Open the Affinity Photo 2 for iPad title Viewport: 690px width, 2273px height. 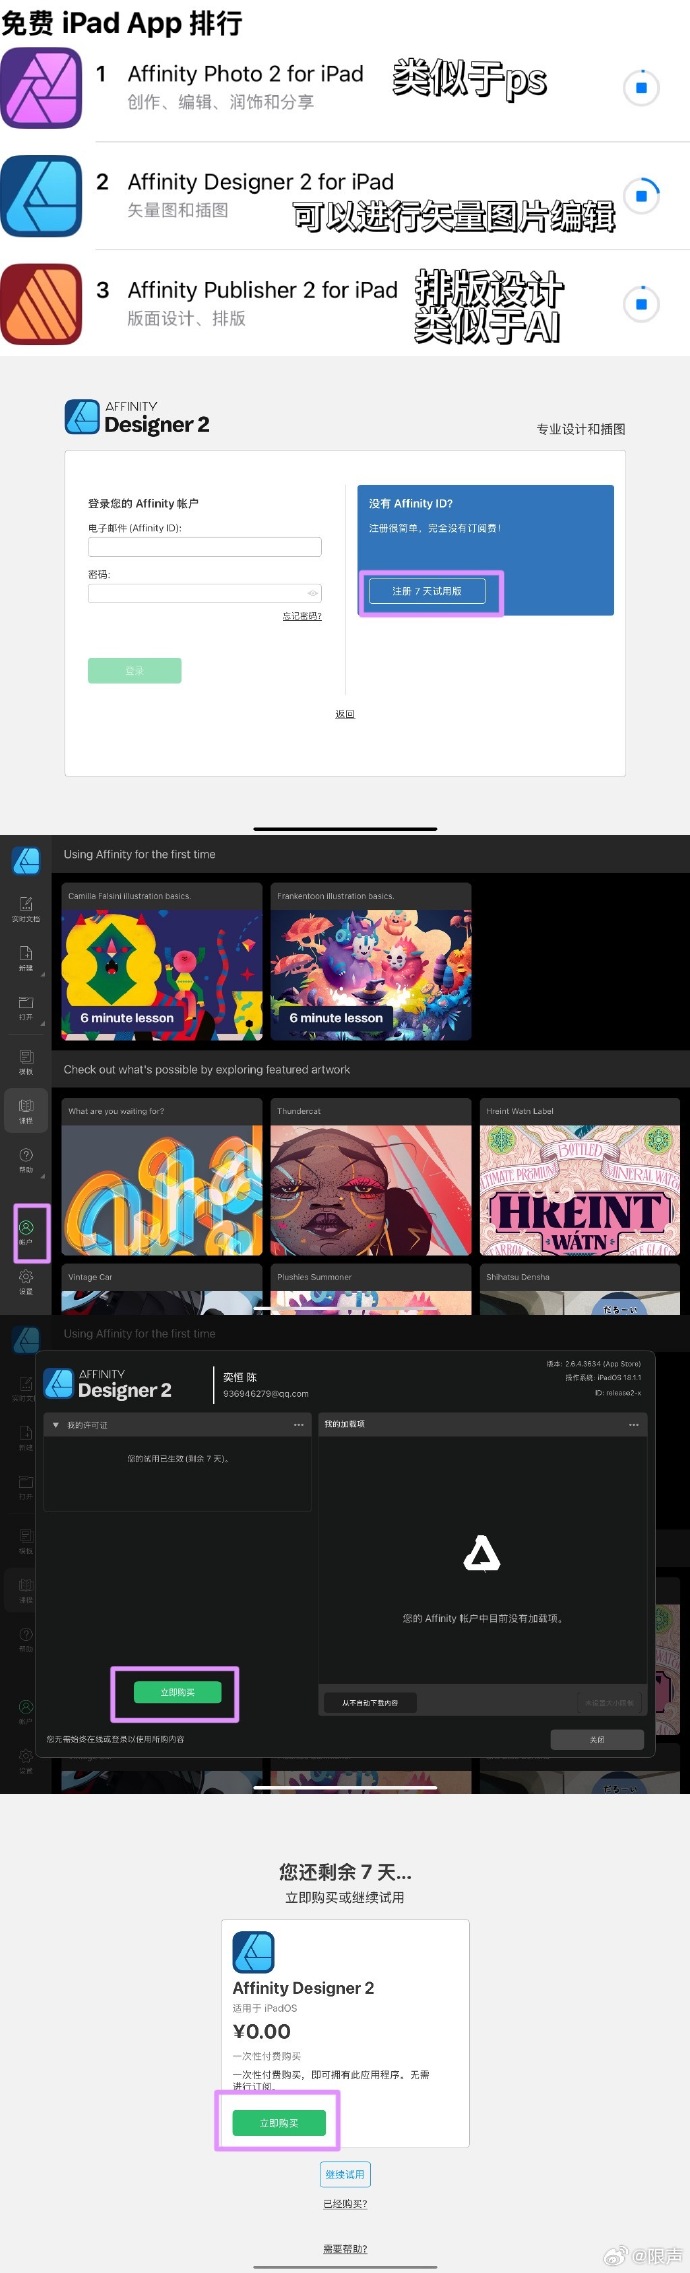coord(245,74)
